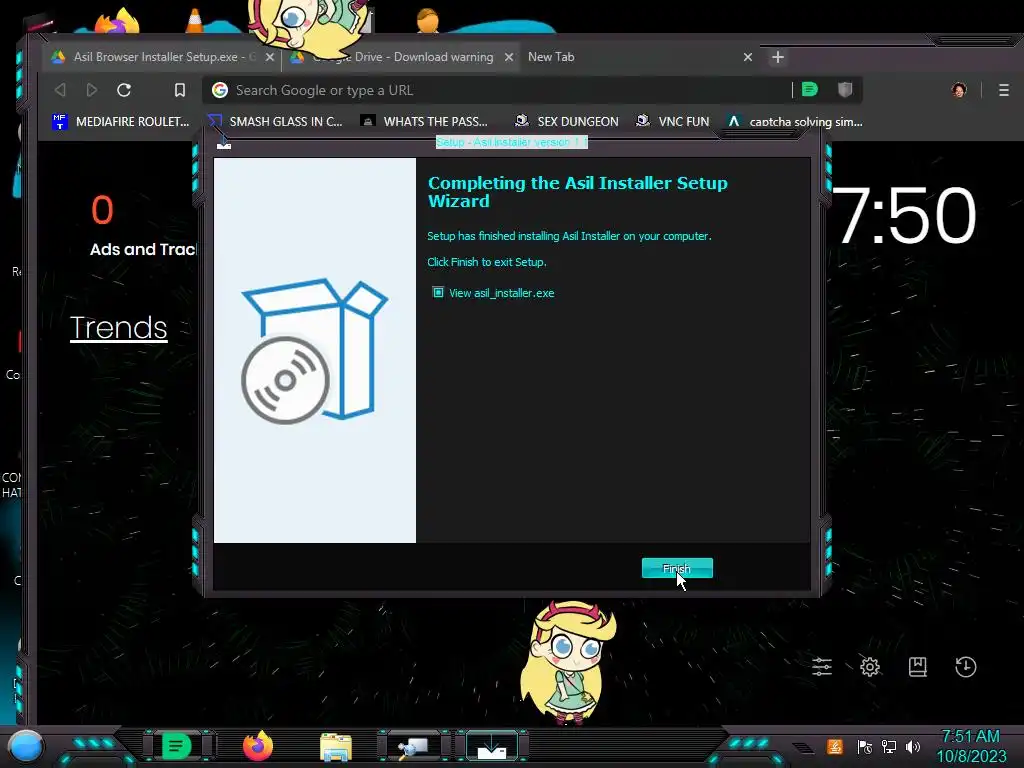Open a new browser tab with plus button

coord(778,57)
